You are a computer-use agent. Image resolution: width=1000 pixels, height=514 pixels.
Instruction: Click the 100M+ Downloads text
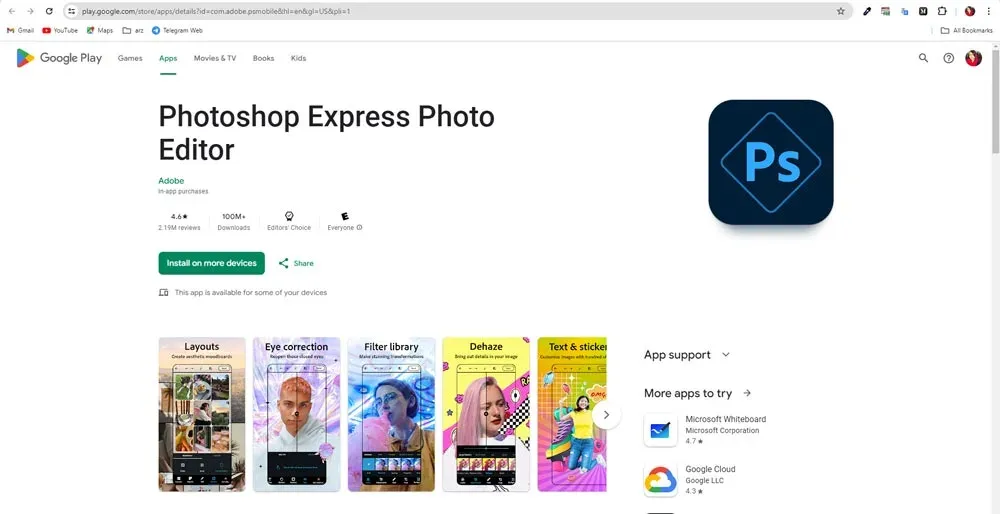(x=233, y=221)
